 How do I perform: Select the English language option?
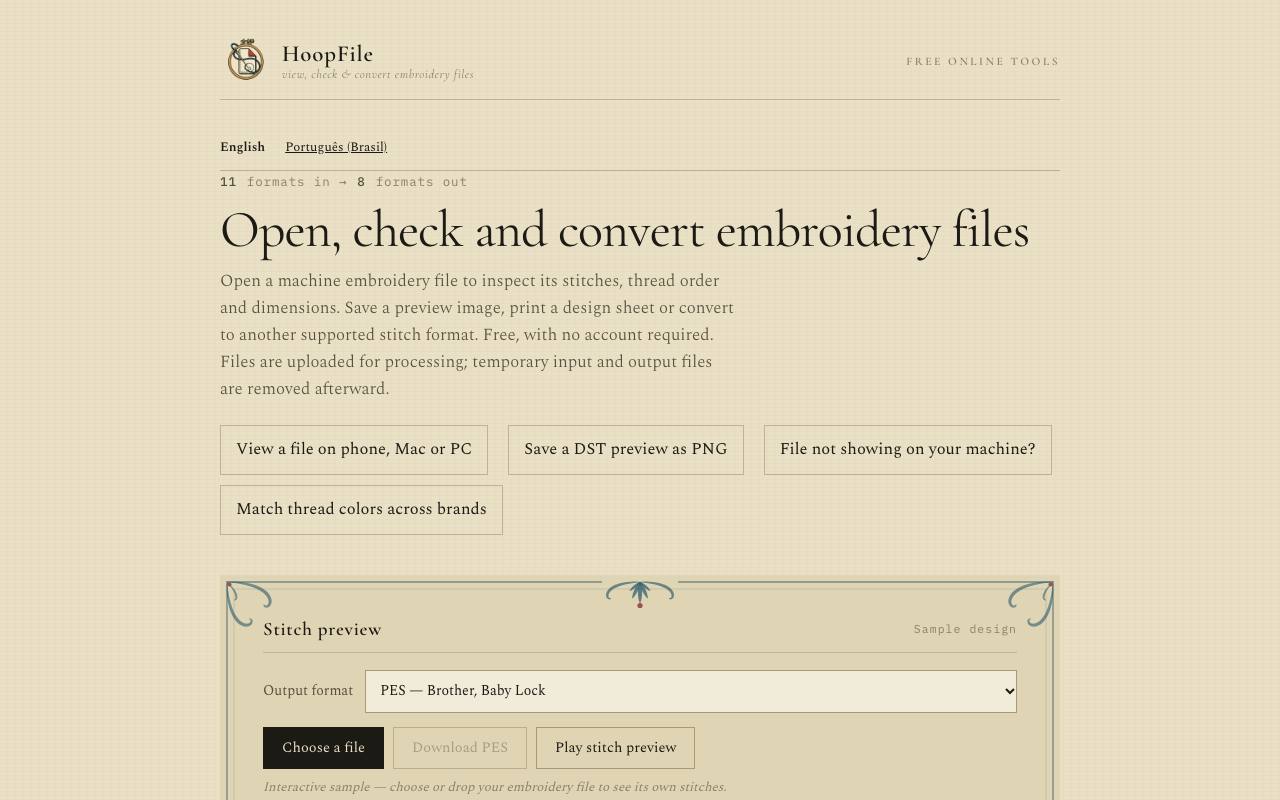point(242,147)
